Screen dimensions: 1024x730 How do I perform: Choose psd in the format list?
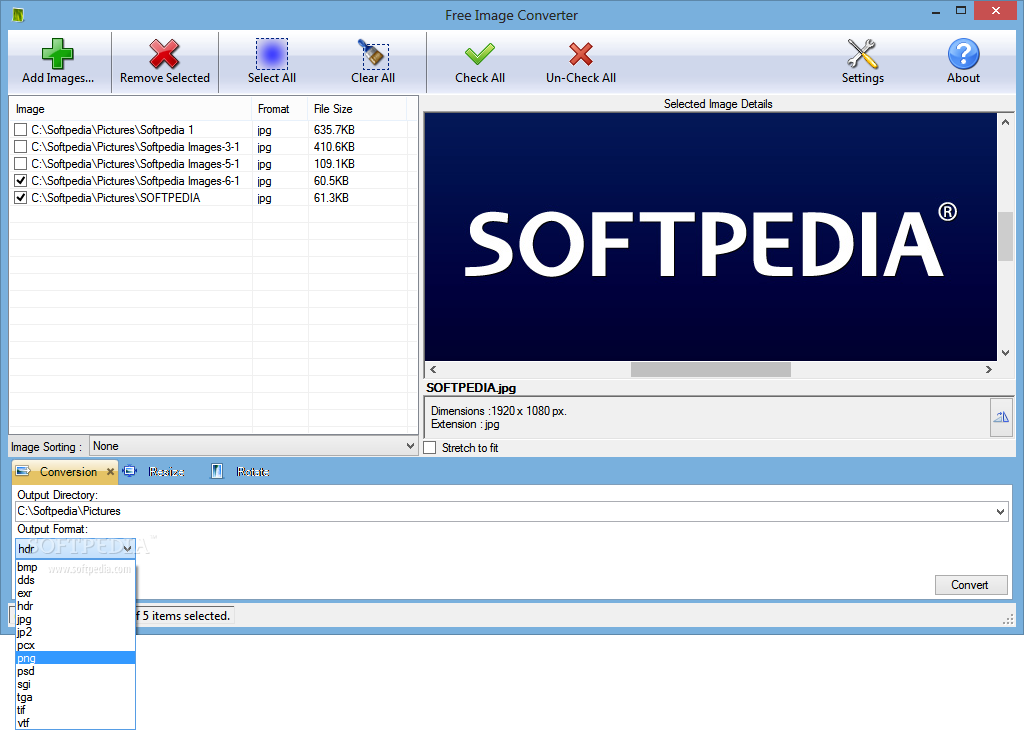75,671
